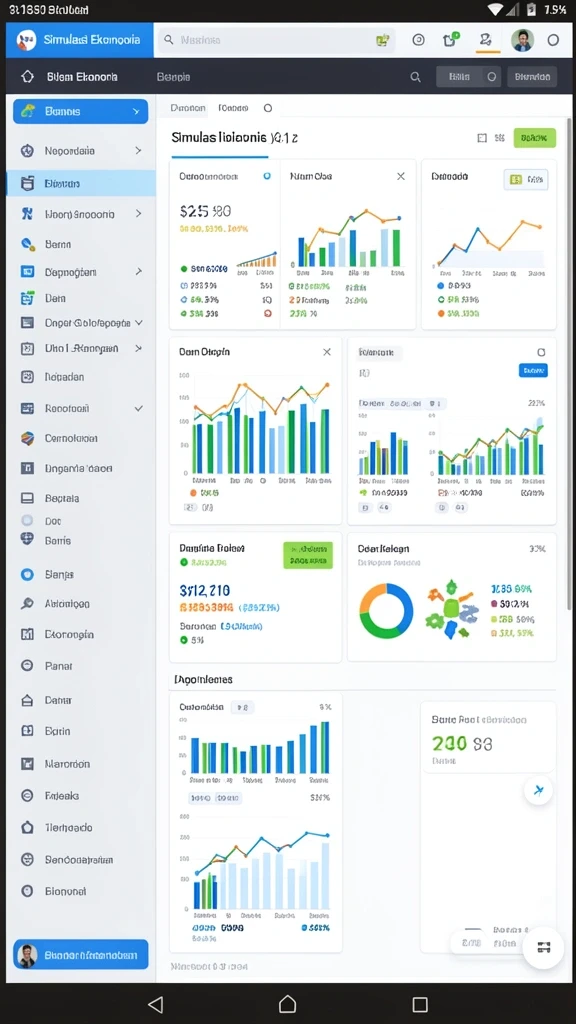Click the green button right of Simulas heading
The image size is (576, 1024).
[x=535, y=138]
